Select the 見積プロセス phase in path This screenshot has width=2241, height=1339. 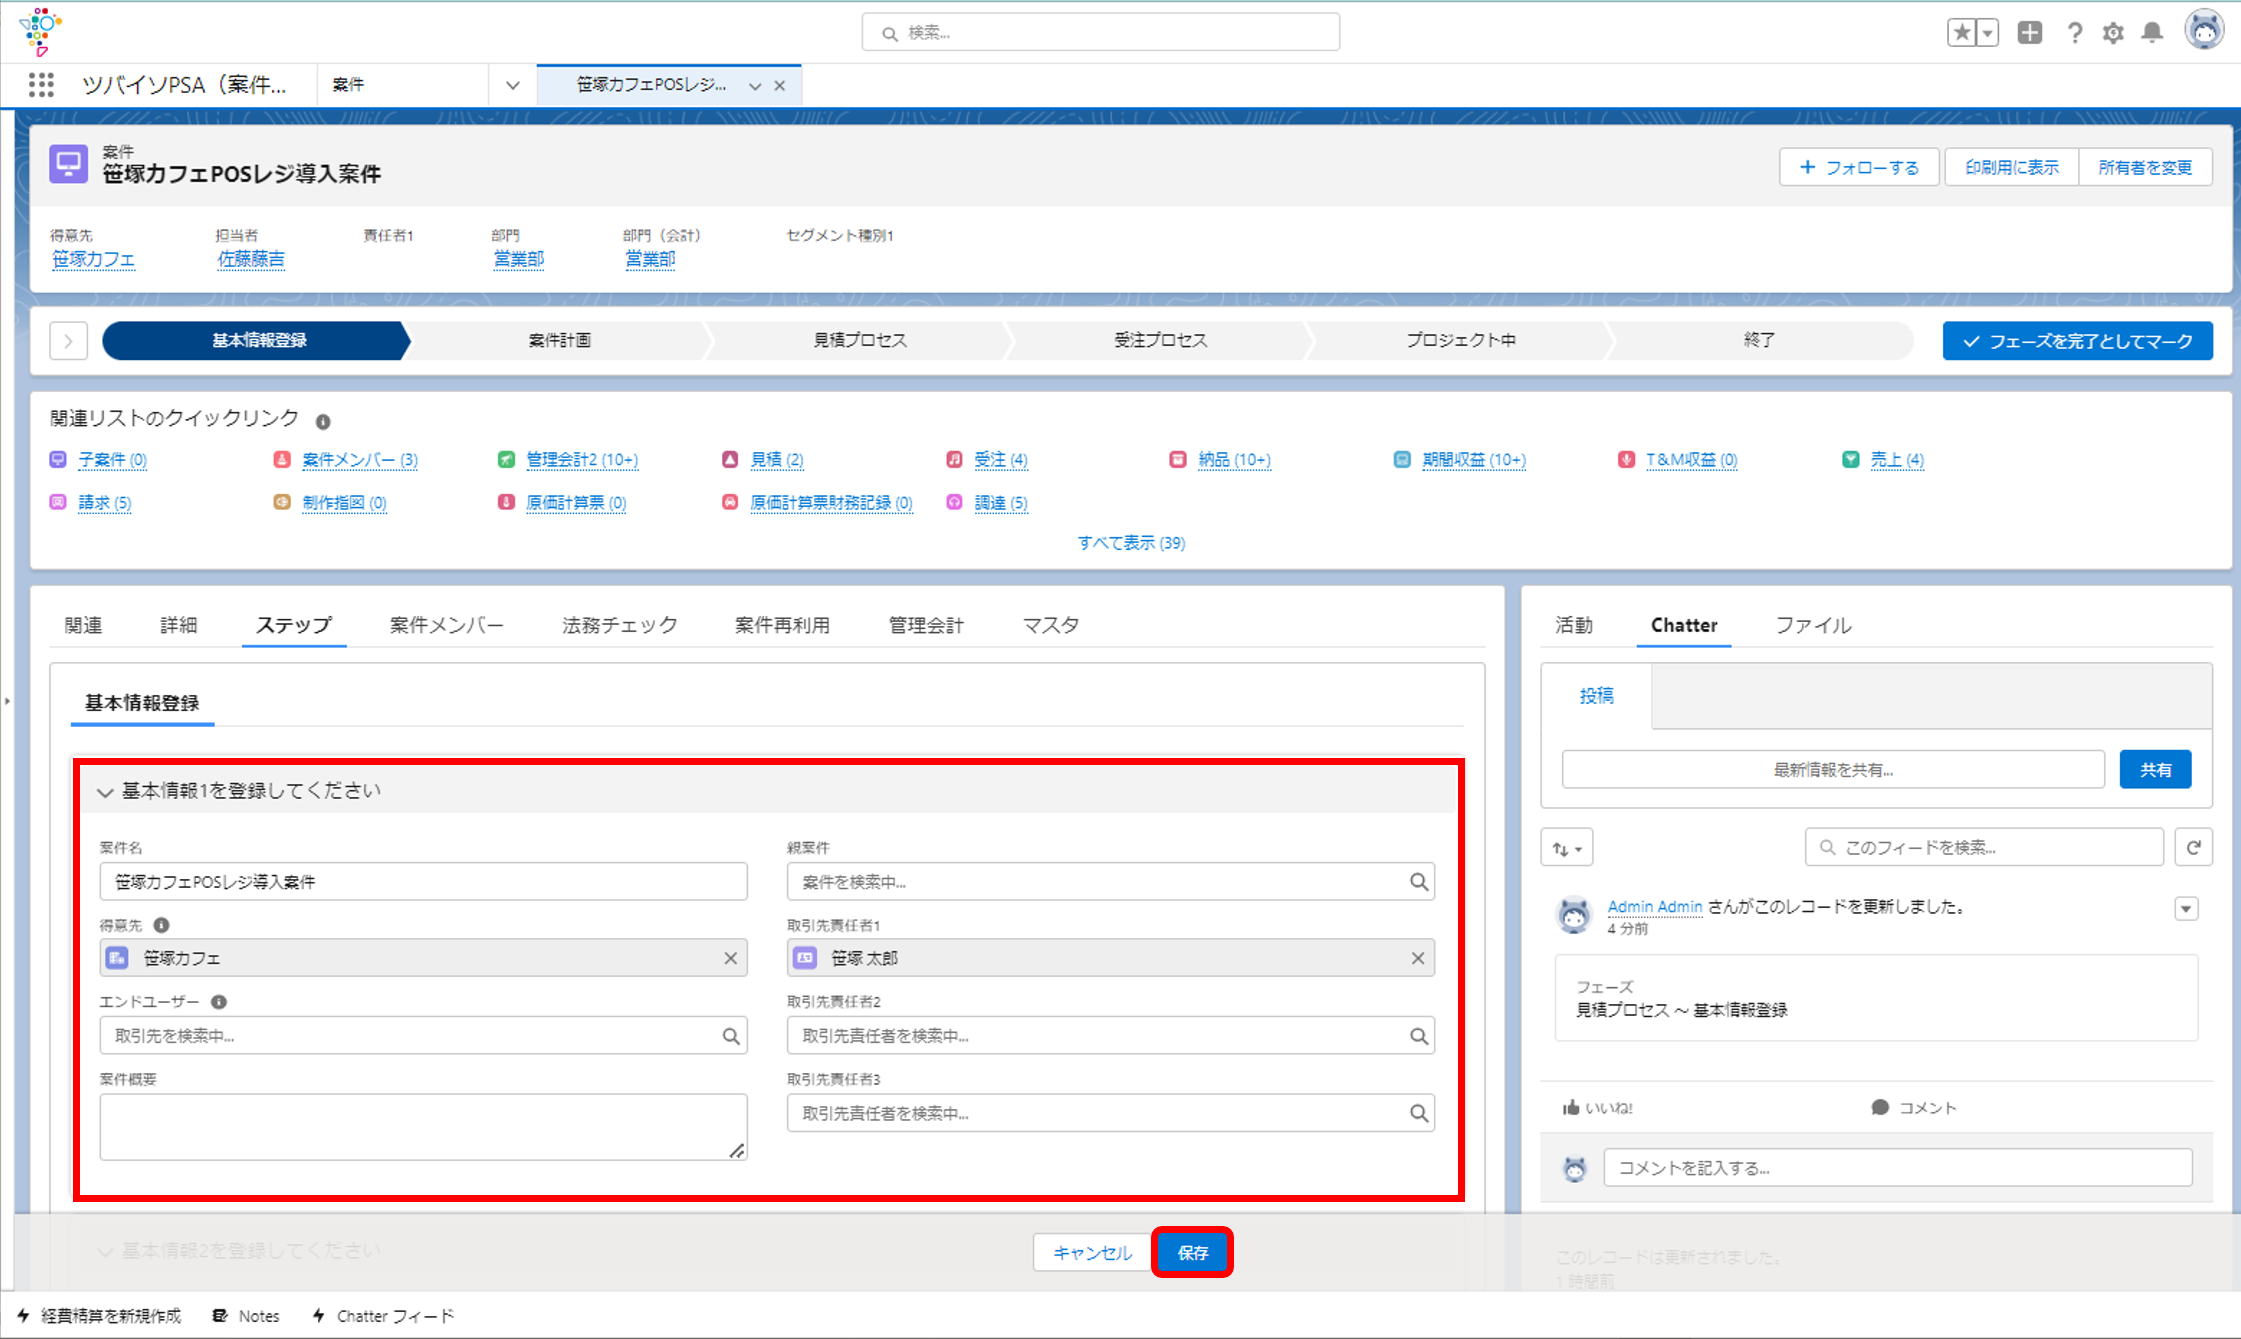860,340
